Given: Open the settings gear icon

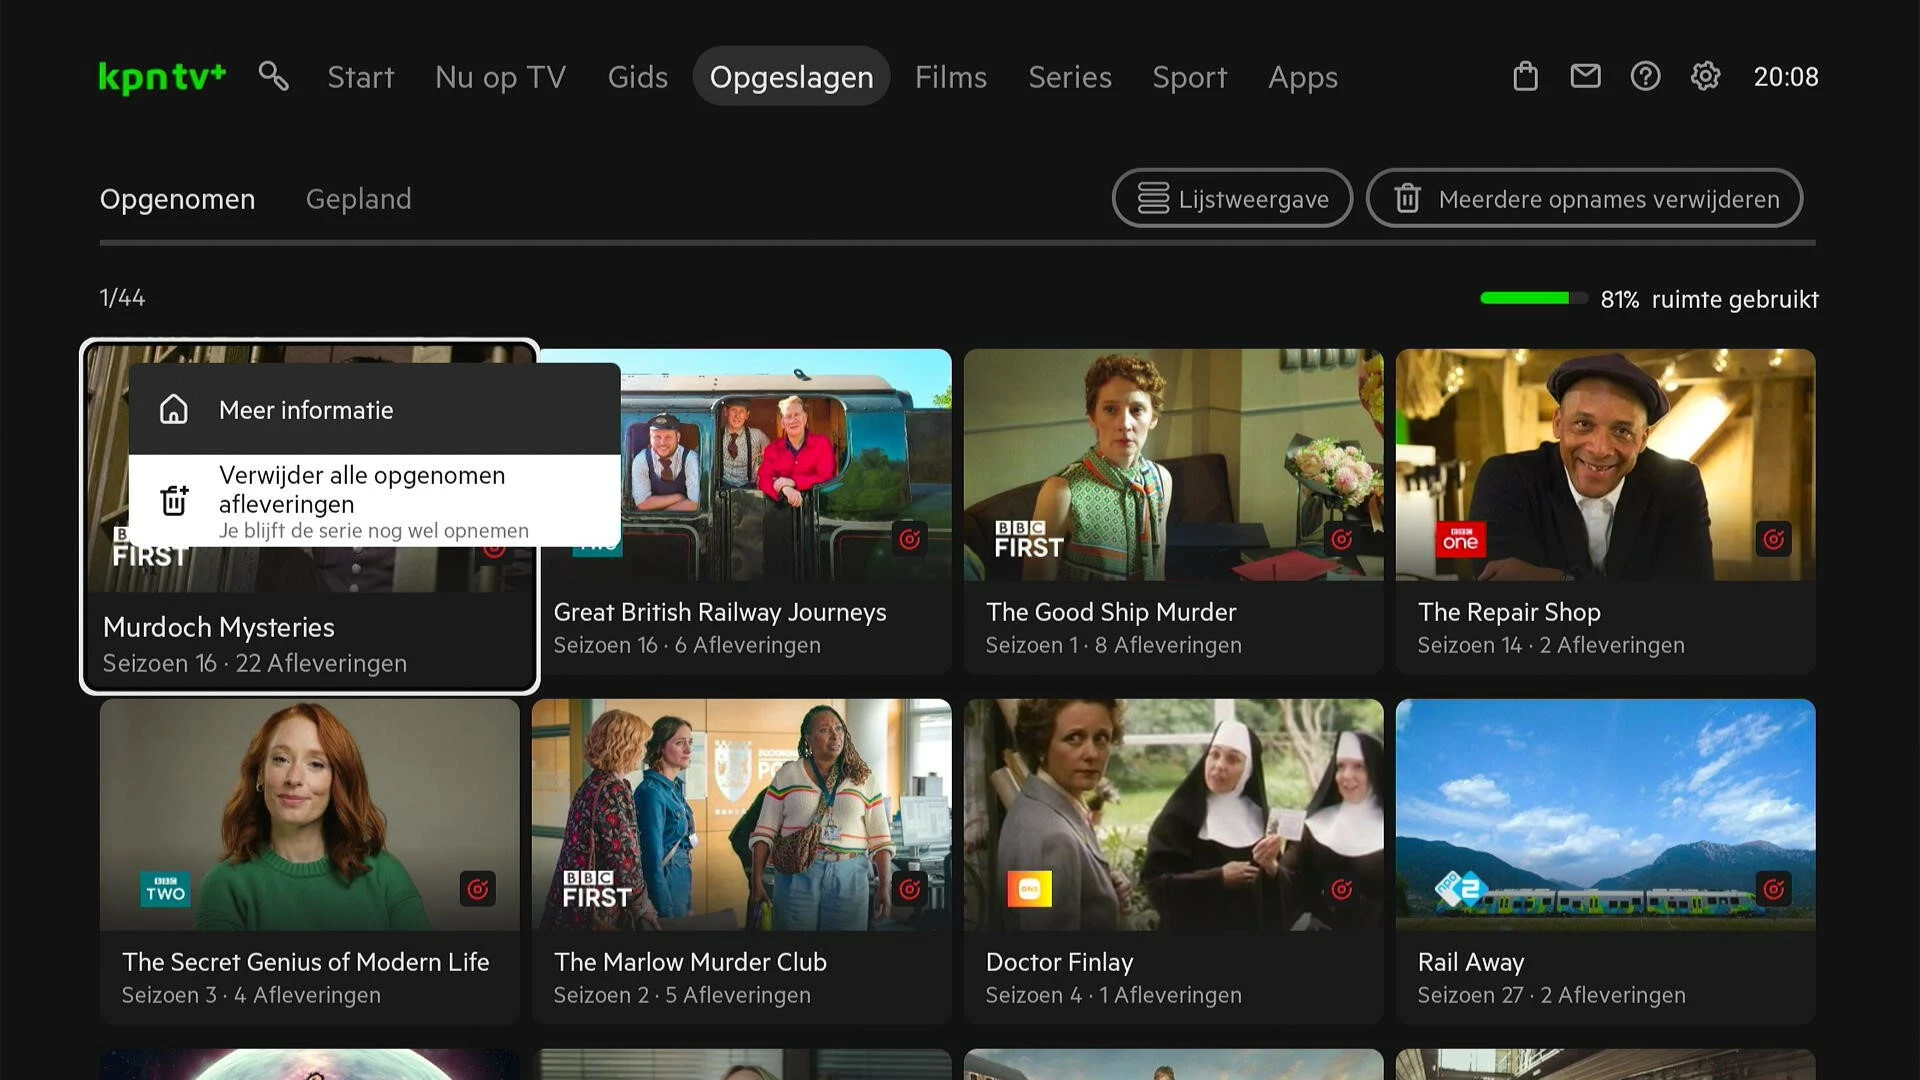Looking at the screenshot, I should pos(1705,76).
